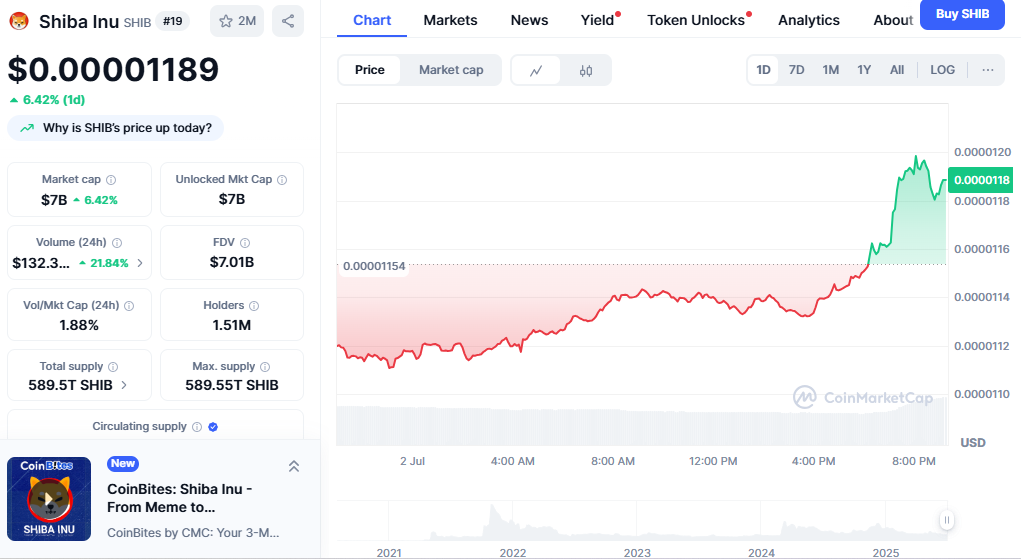Screen dimensions: 1021x559
Task: Show Circulating supply info icon
Action: (197, 427)
